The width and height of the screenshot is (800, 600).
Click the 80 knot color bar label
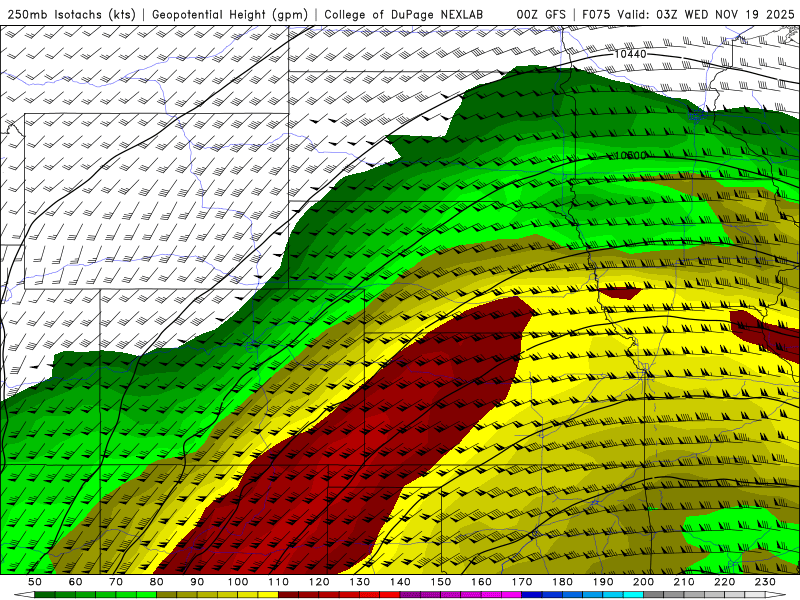click(157, 582)
